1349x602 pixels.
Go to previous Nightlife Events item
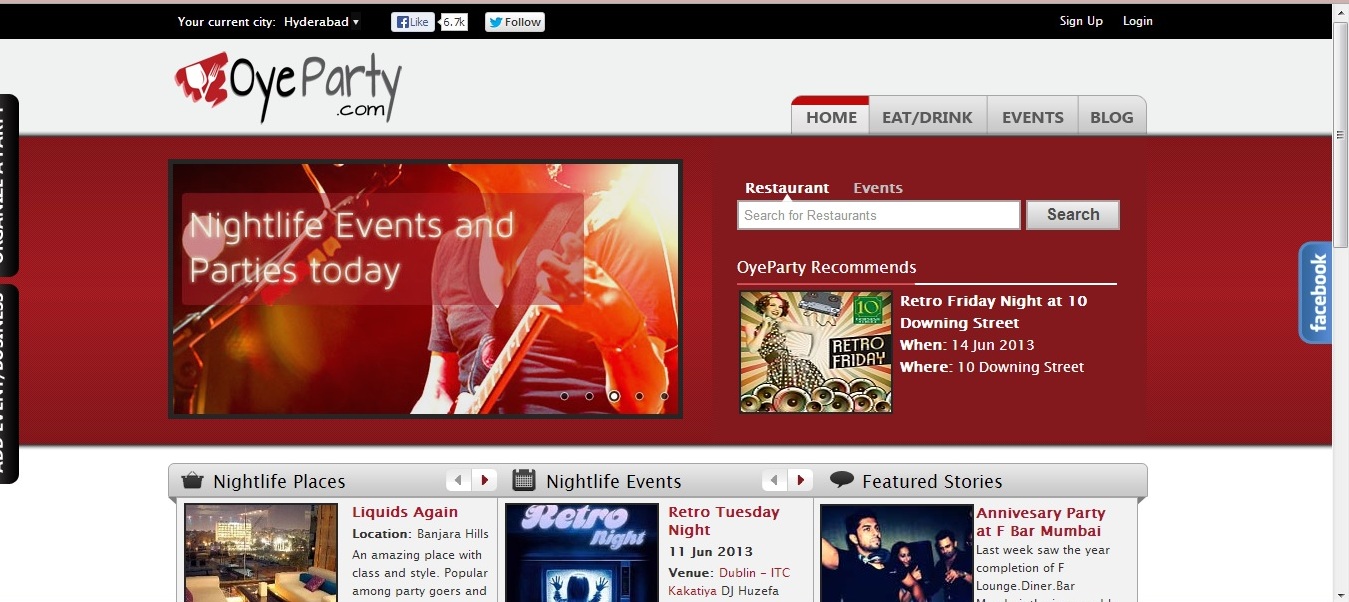tap(775, 481)
